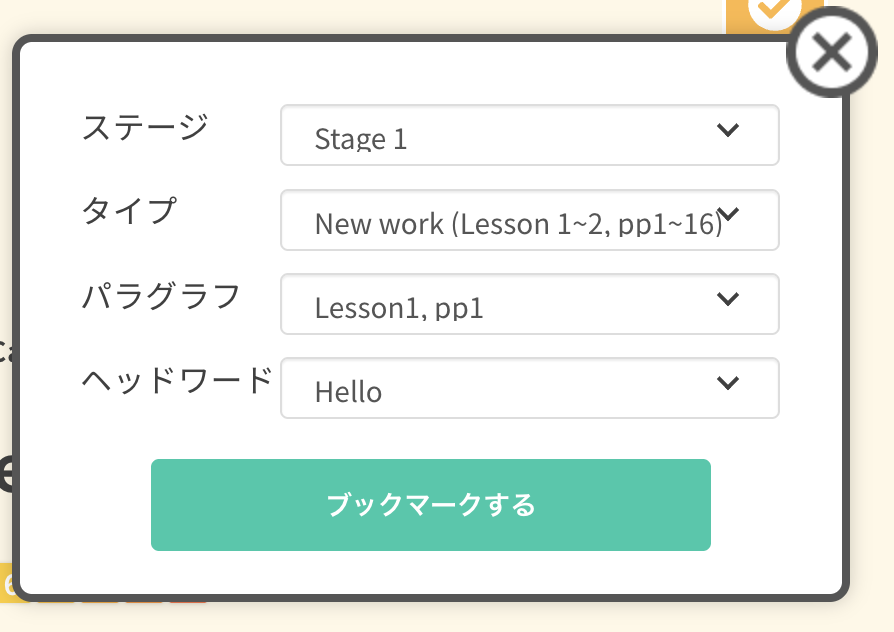The width and height of the screenshot is (894, 632).
Task: Click the green ブックマークする button
Action: (x=430, y=505)
